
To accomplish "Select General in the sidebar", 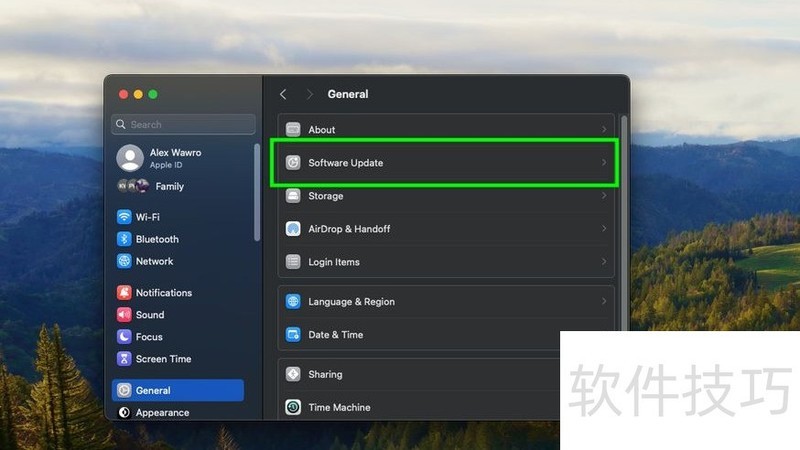I will click(x=178, y=390).
